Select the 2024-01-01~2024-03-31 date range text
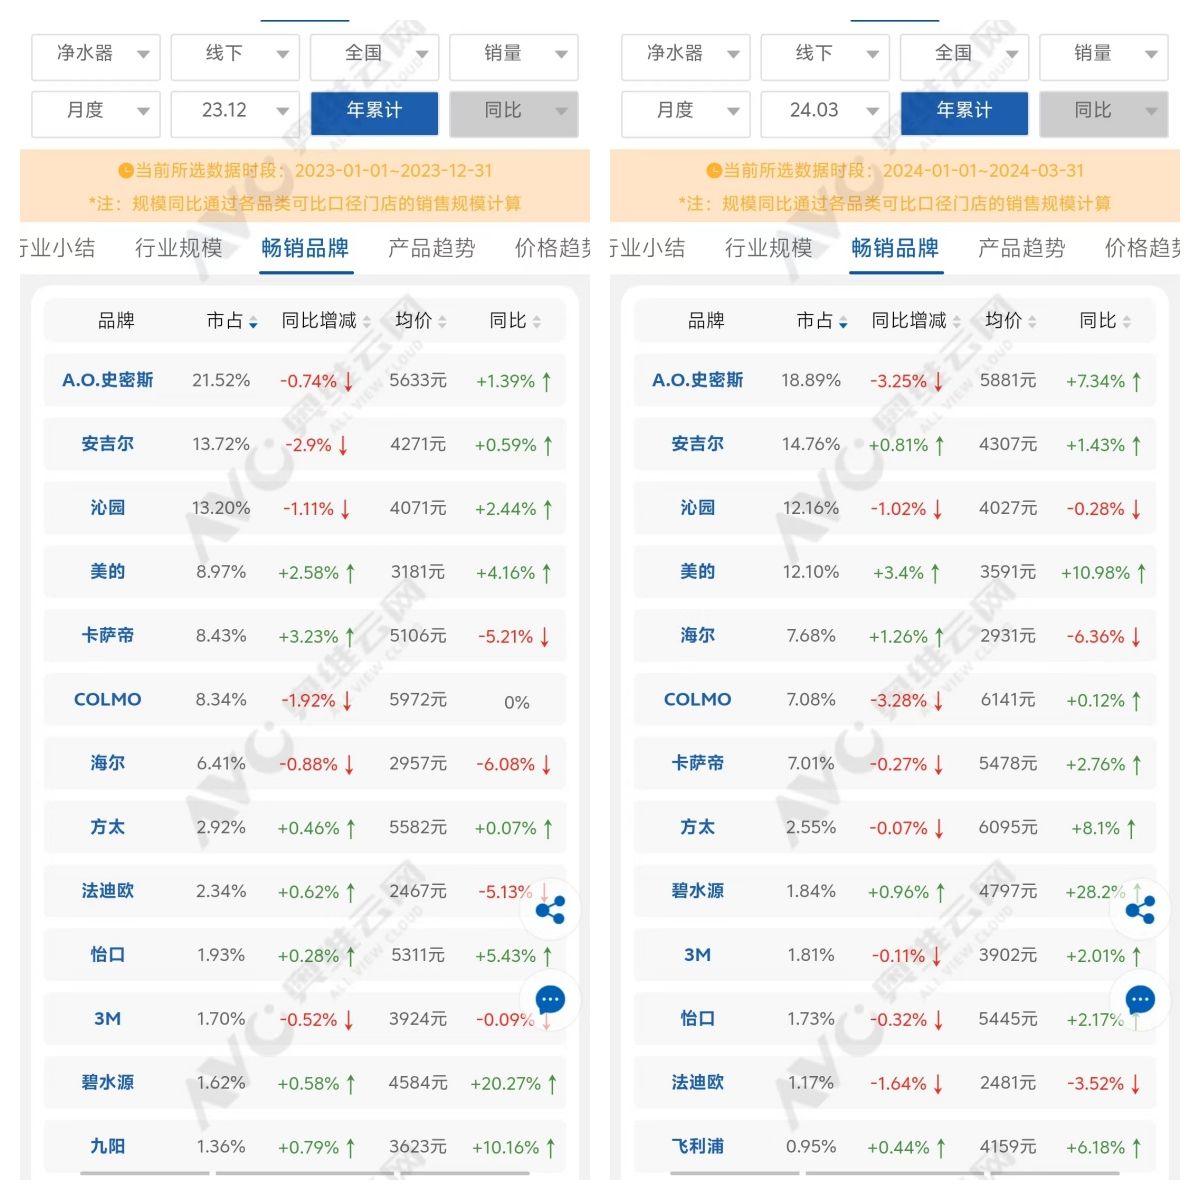This screenshot has width=1200, height=1200. click(983, 171)
